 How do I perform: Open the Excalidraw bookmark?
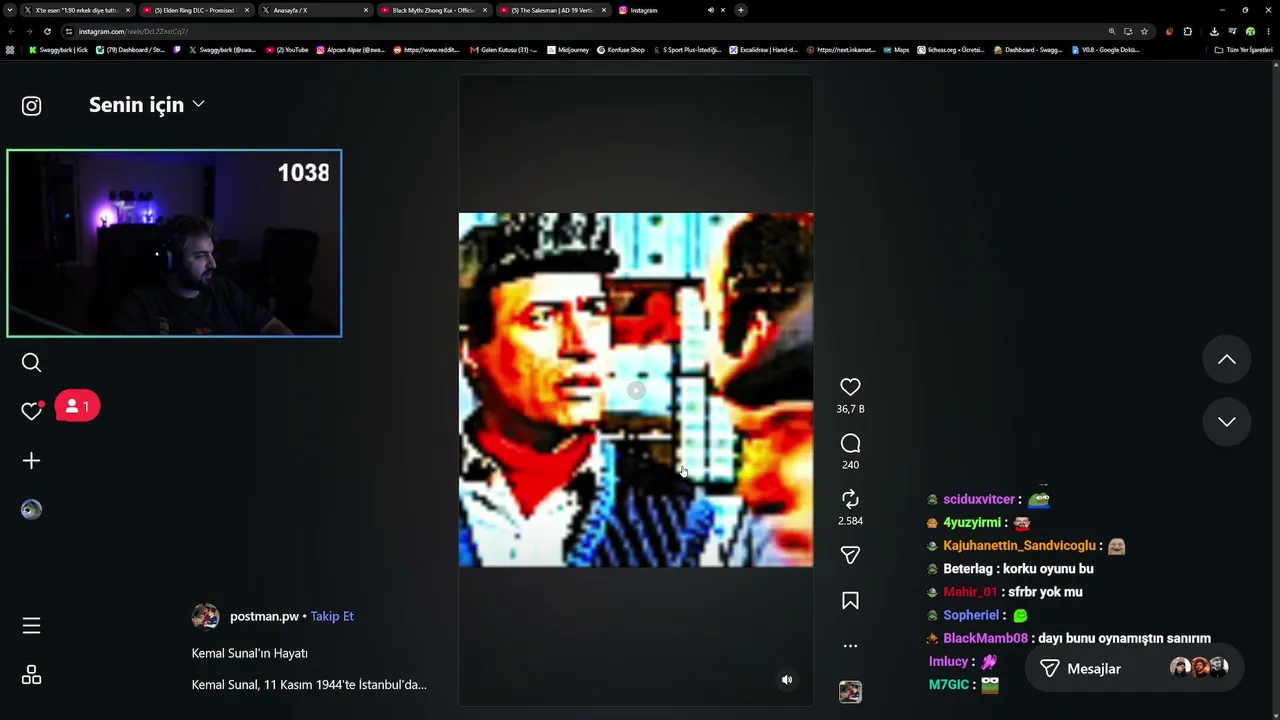(764, 50)
